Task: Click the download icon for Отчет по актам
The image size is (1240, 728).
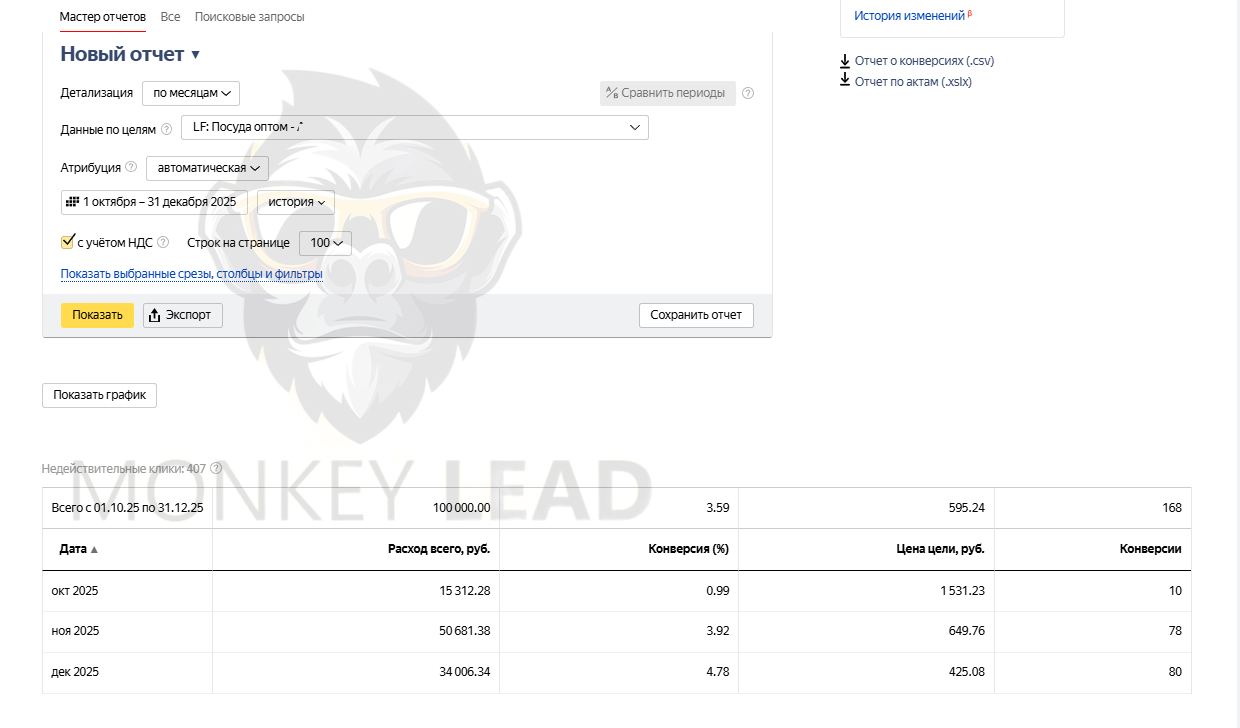Action: (845, 81)
